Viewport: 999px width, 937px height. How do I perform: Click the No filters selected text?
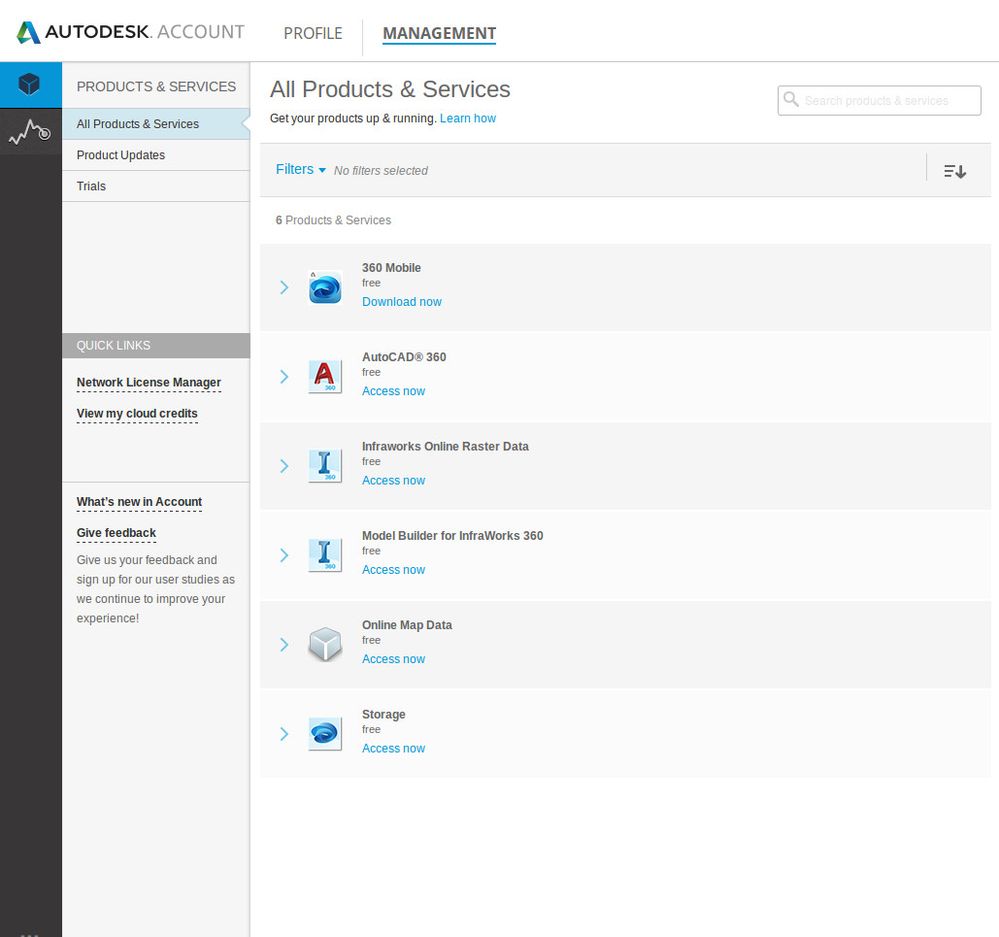coord(380,171)
